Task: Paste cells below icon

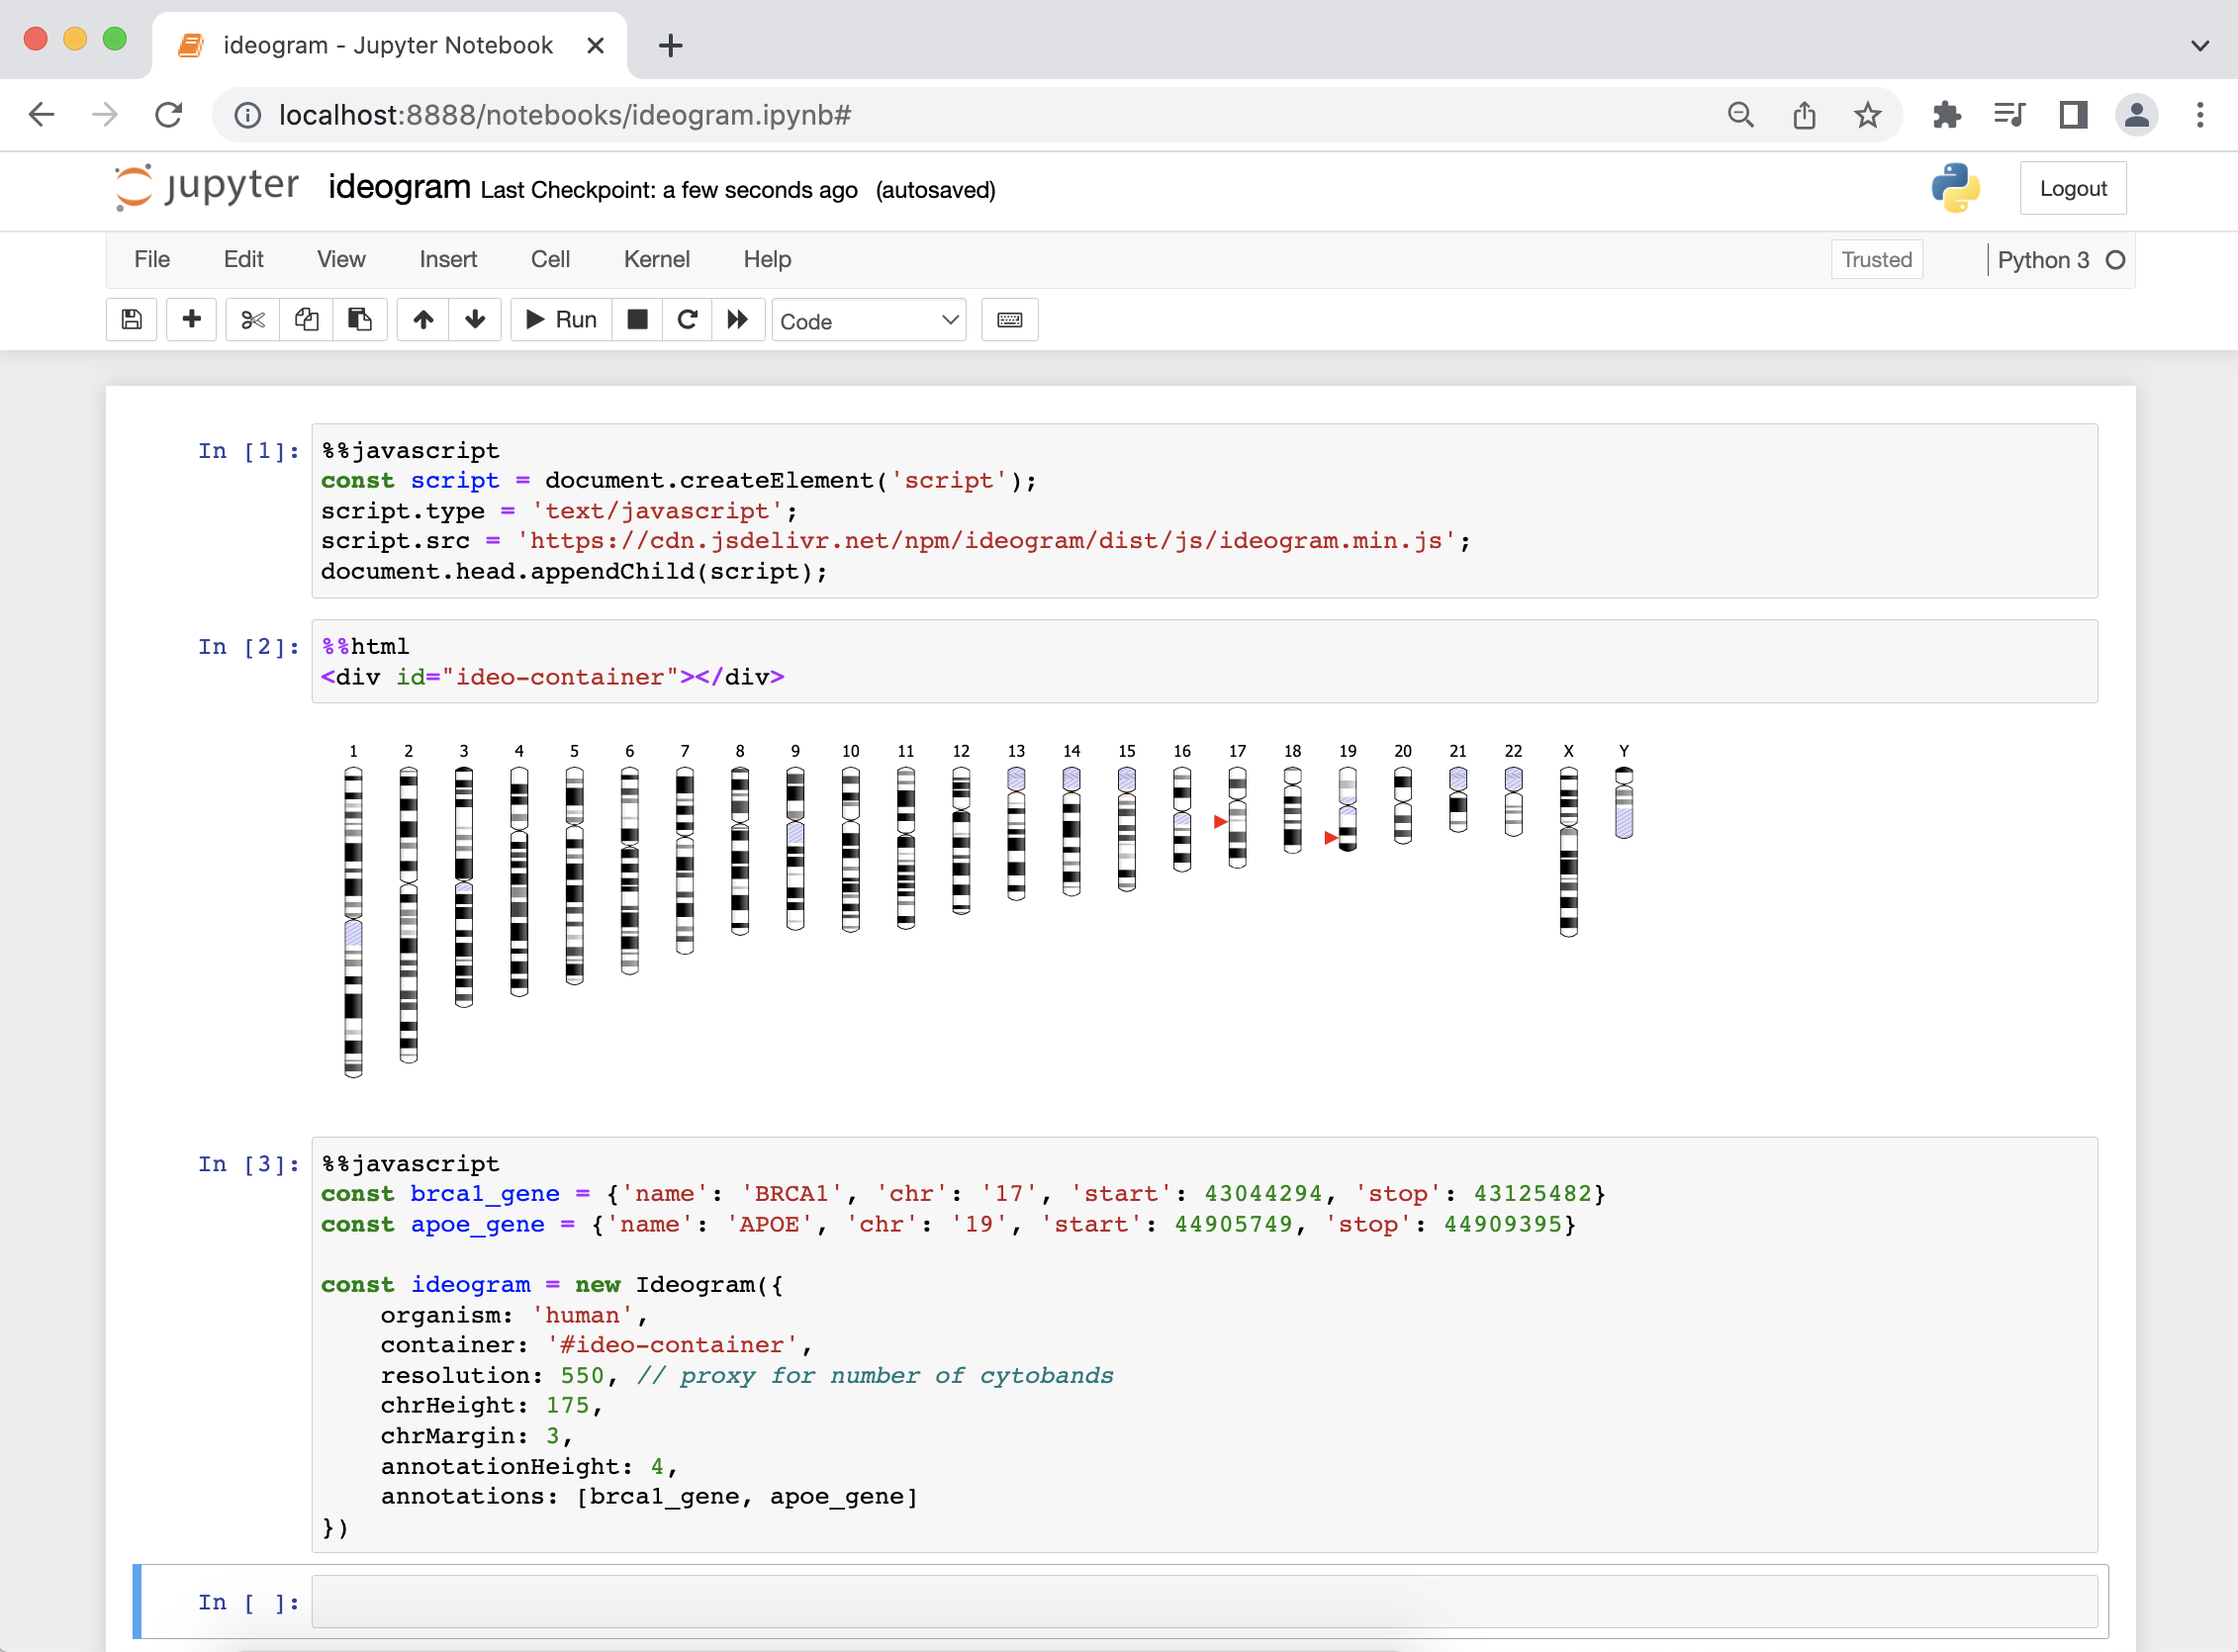Action: coord(360,320)
